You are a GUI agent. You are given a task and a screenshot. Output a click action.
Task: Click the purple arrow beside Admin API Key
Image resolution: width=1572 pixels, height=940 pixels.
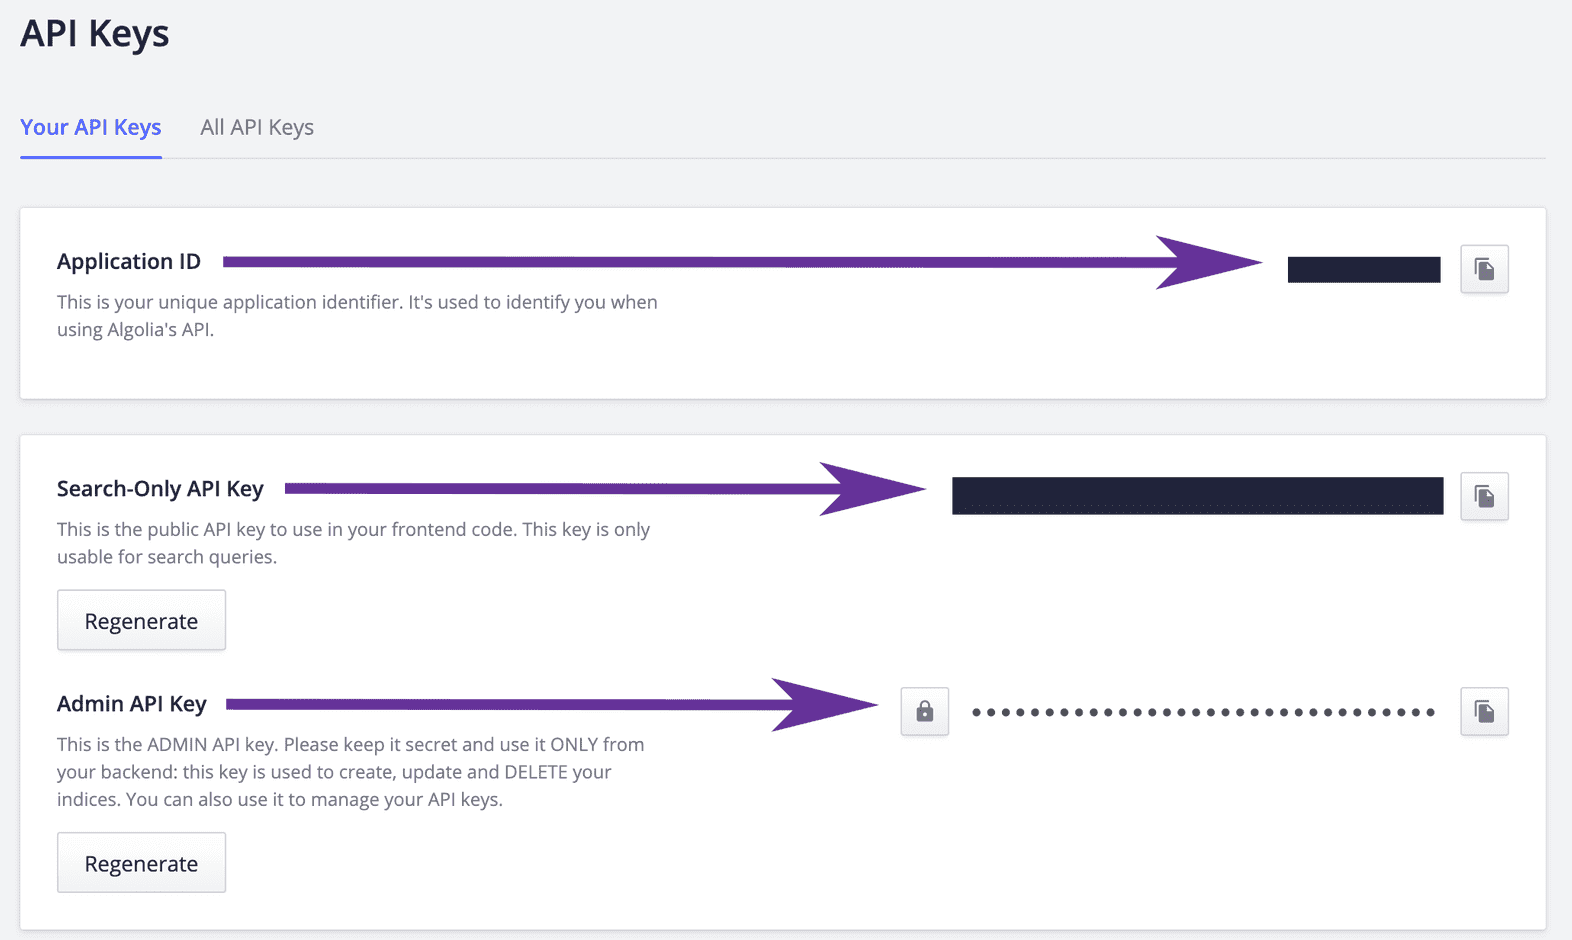coord(550,704)
